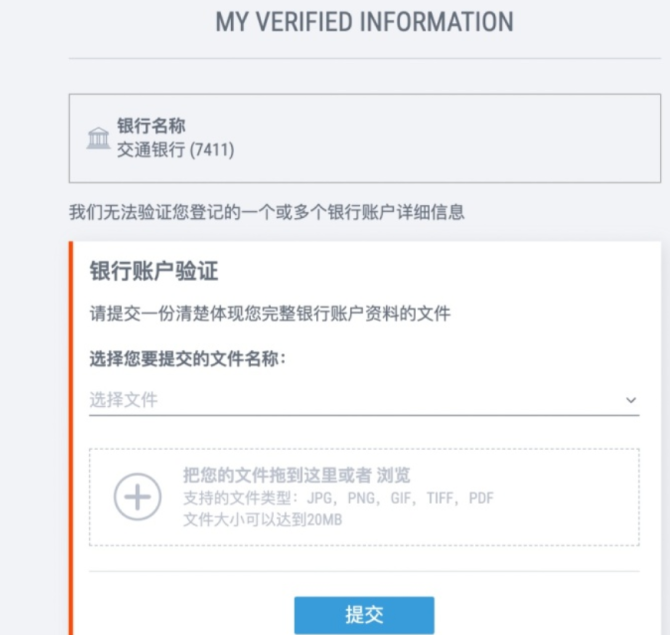The width and height of the screenshot is (670, 635).
Task: Click the supported file types text
Action: coord(338,498)
